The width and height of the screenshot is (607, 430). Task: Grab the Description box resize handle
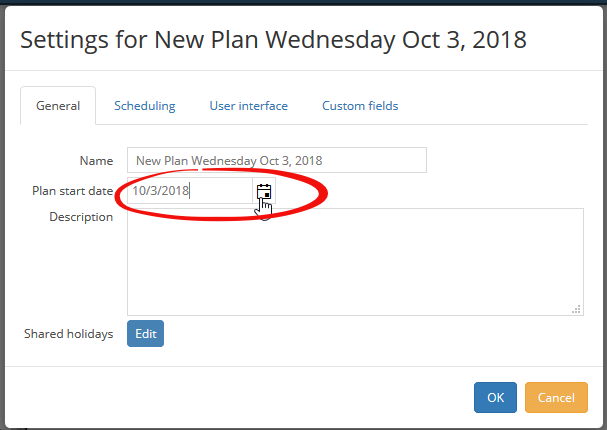(x=576, y=309)
